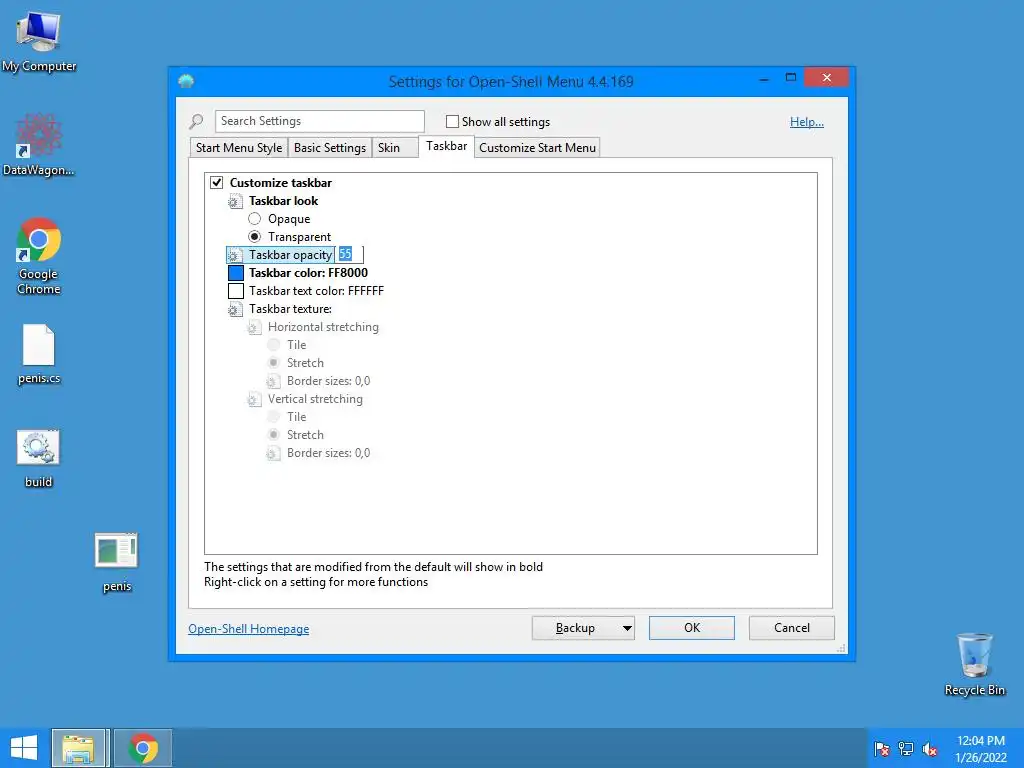Click the gear icon beside Vertical stretching

(254, 399)
